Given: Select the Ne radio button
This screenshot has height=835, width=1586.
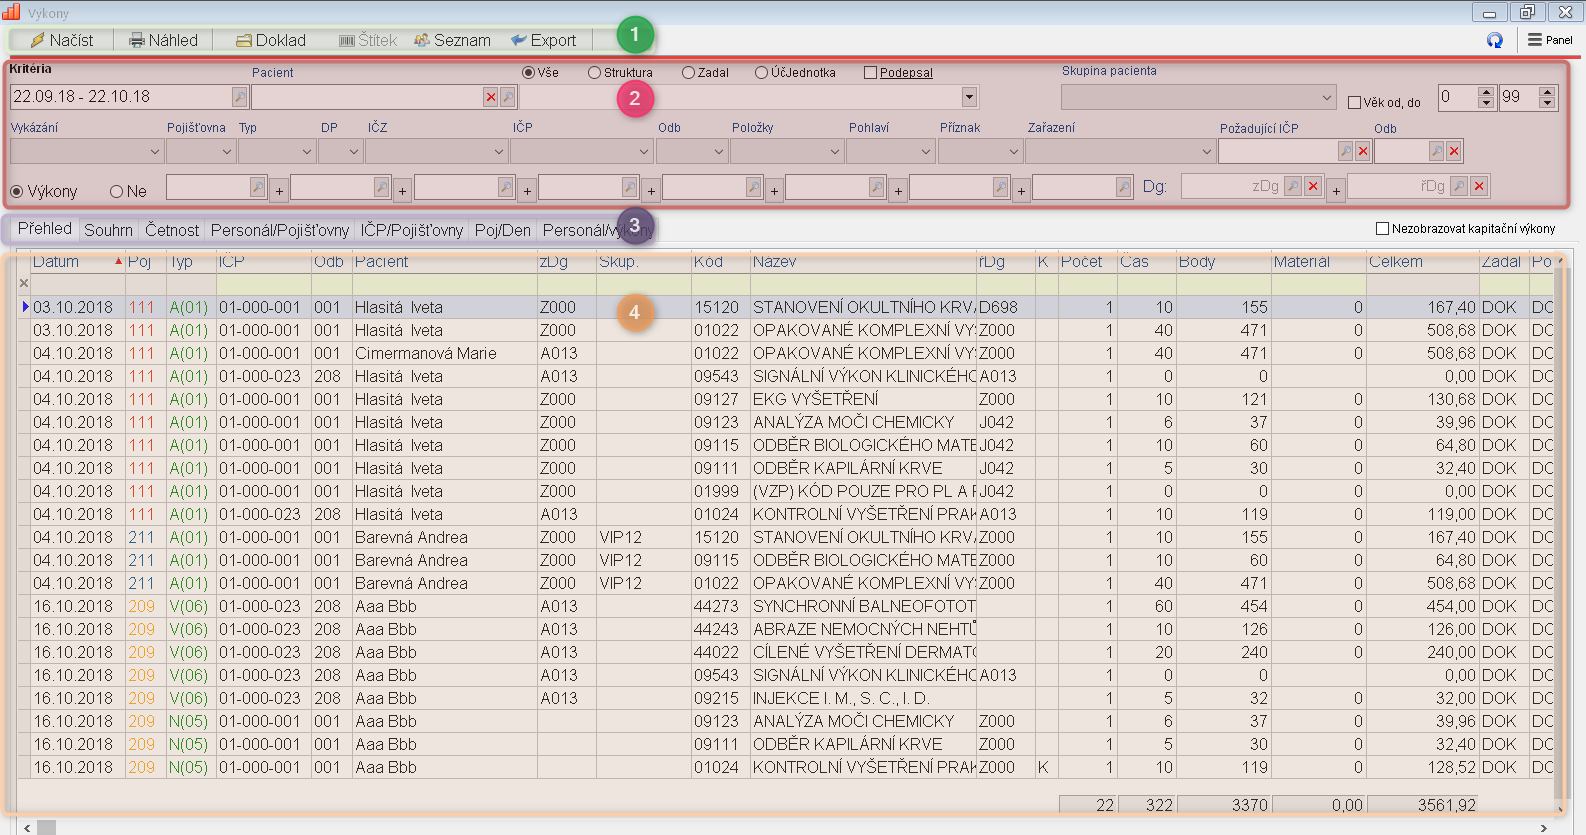Looking at the screenshot, I should pos(117,192).
